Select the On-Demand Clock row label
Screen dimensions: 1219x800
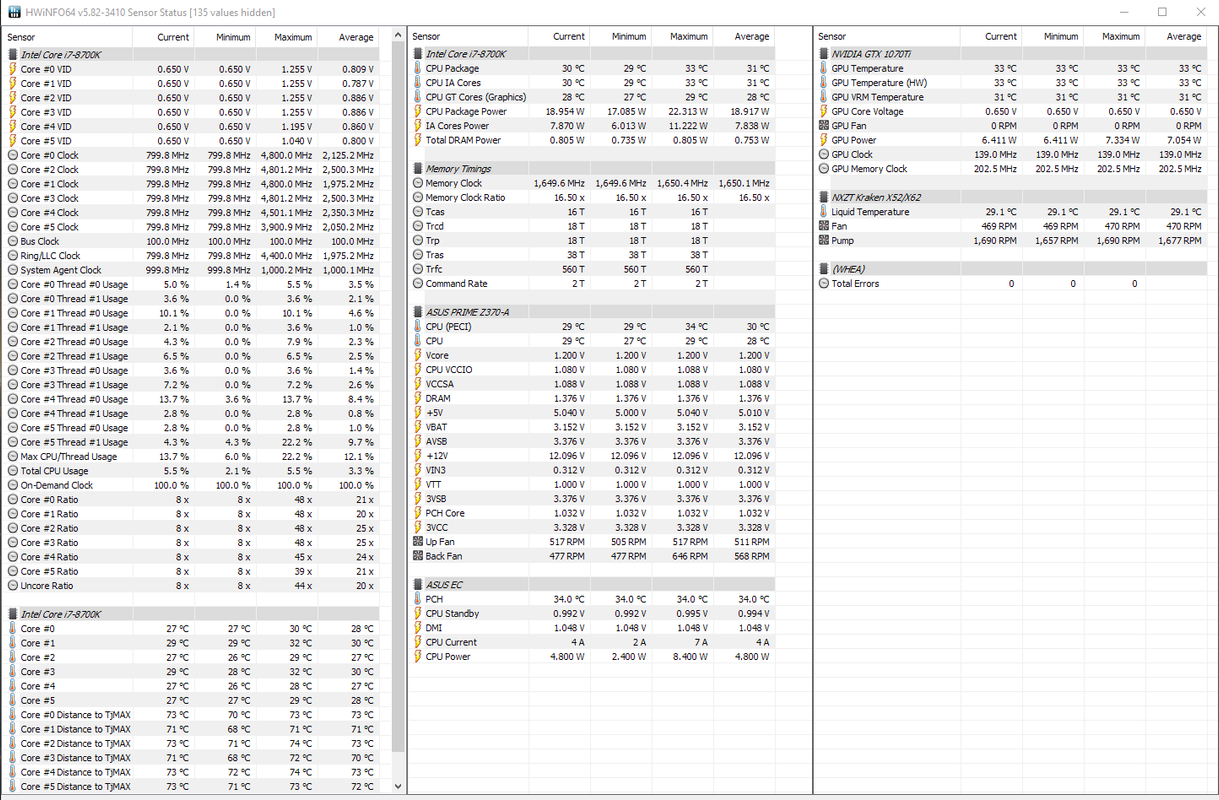(57, 485)
